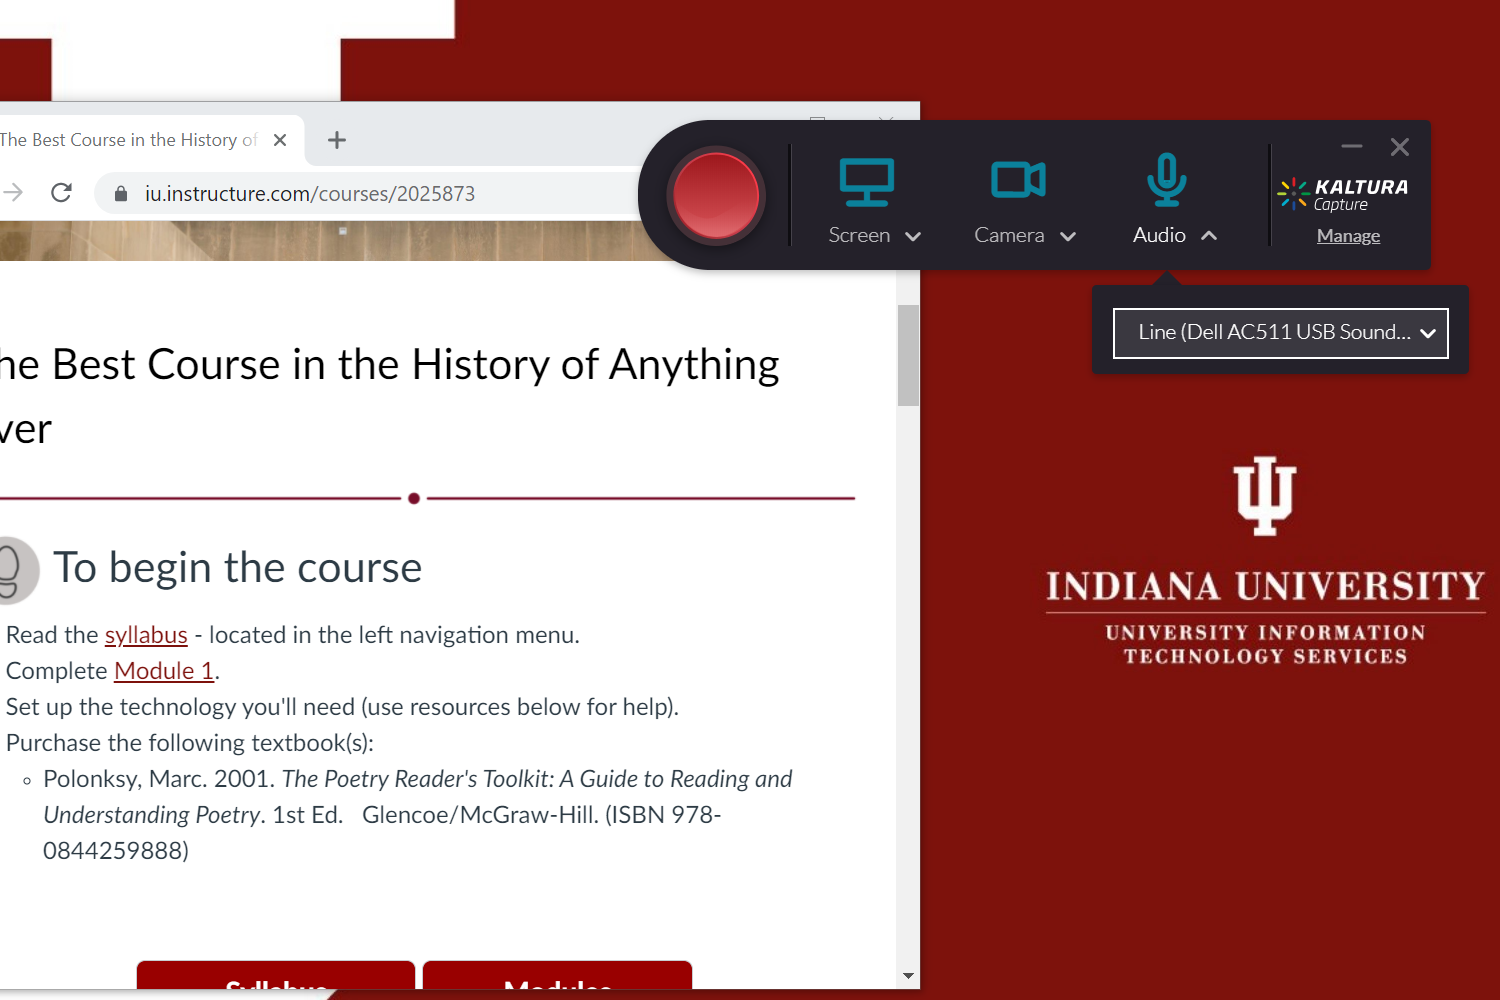The height and width of the screenshot is (1000, 1500).
Task: Reload the browser page
Action: tap(61, 192)
